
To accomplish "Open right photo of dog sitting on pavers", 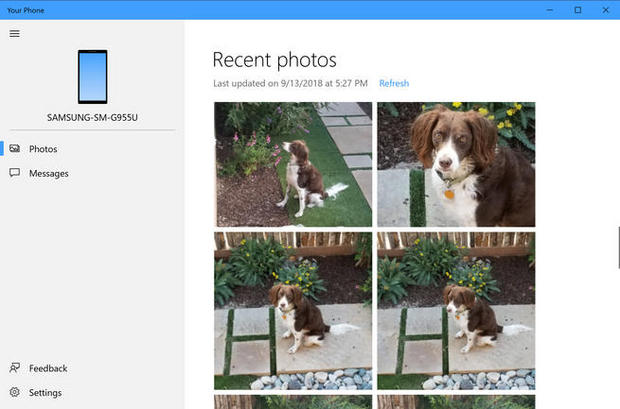I will [456, 311].
